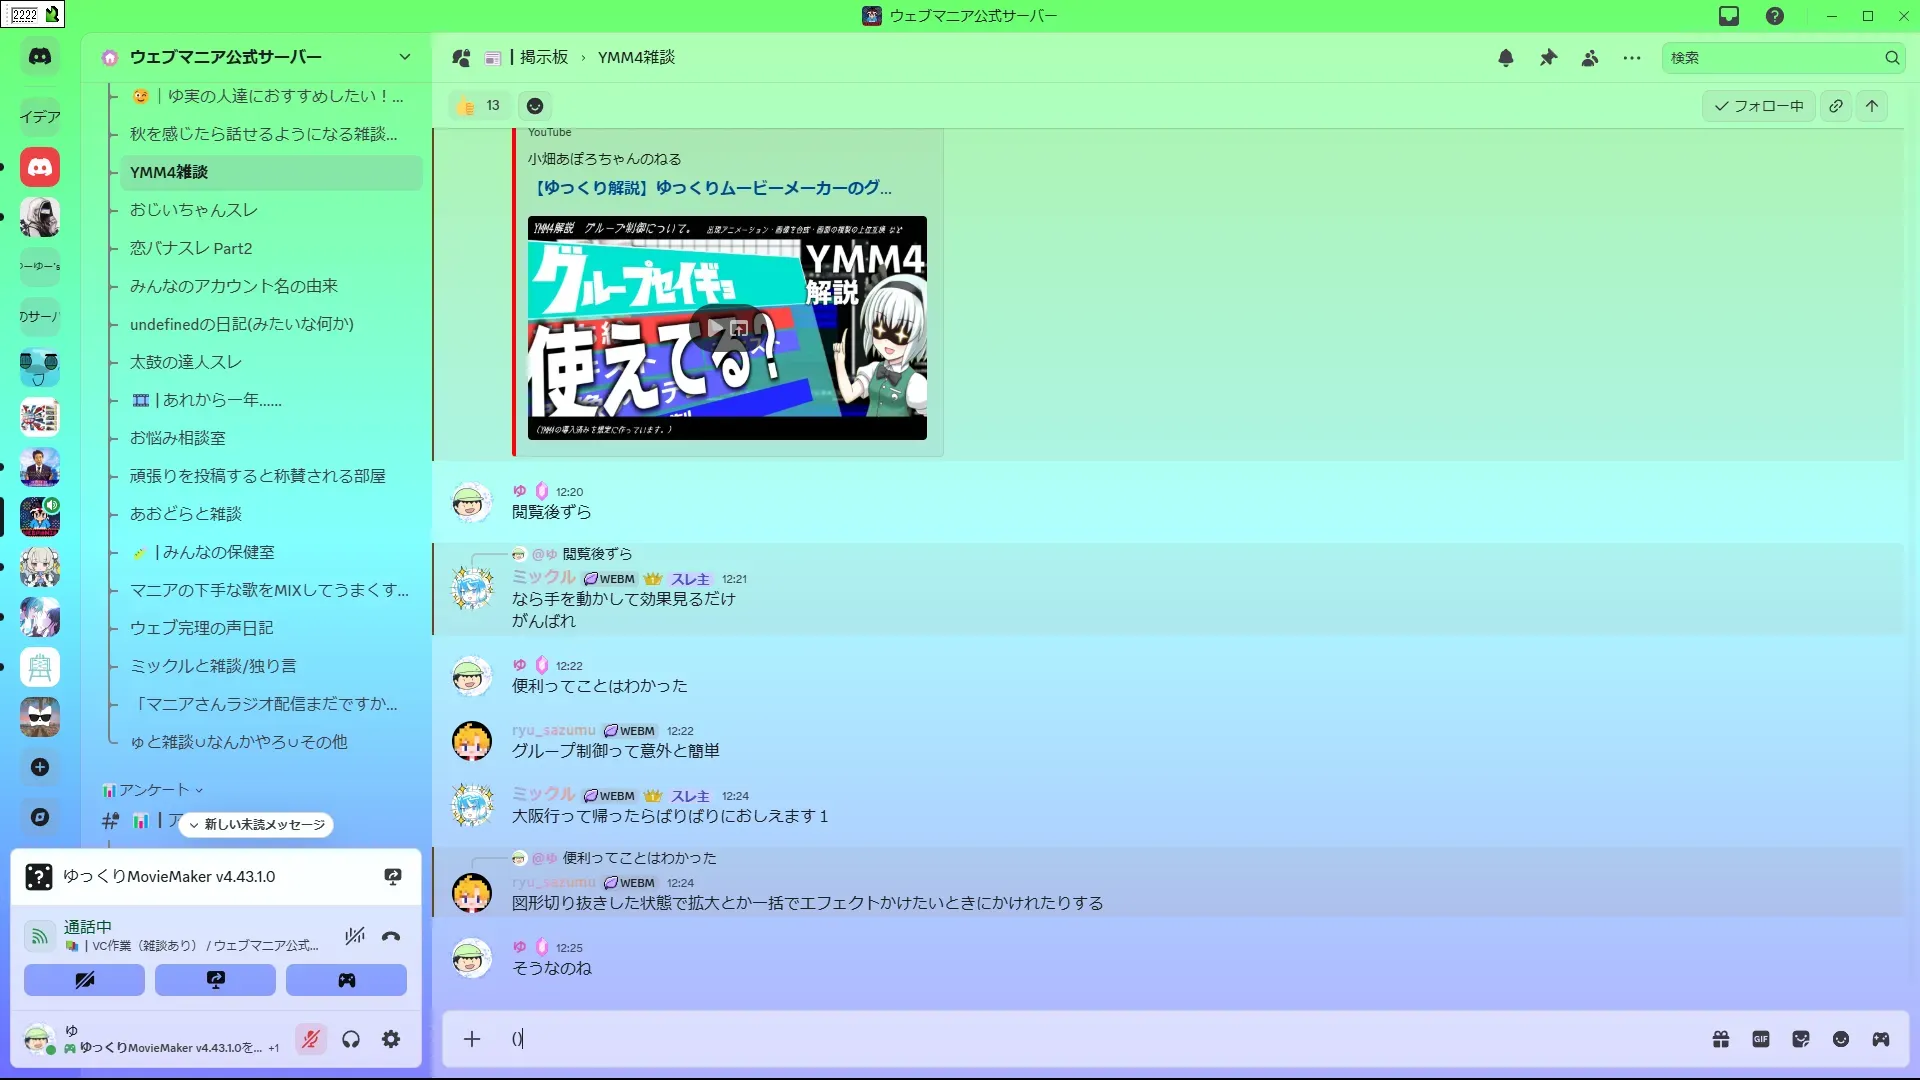Copy the thread link
The width and height of the screenshot is (1920, 1080).
click(1836, 106)
